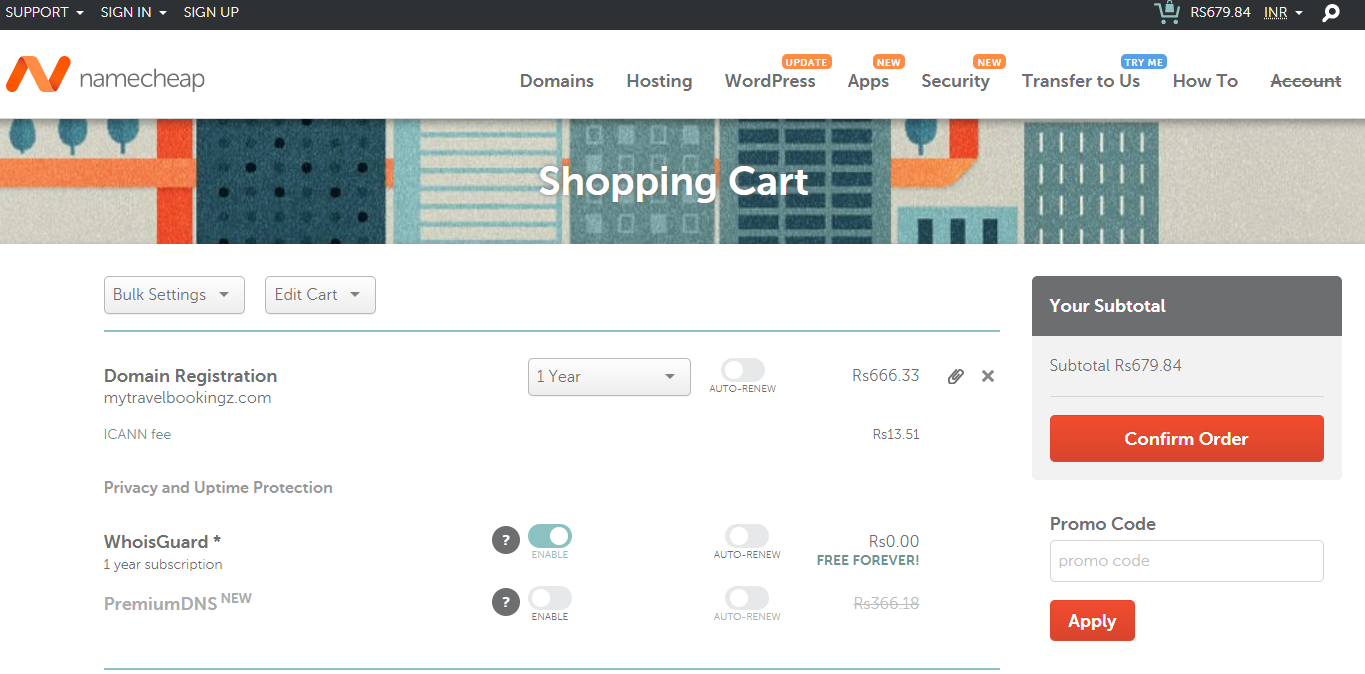The height and width of the screenshot is (674, 1365).
Task: Open the WordPress menu
Action: (x=770, y=81)
